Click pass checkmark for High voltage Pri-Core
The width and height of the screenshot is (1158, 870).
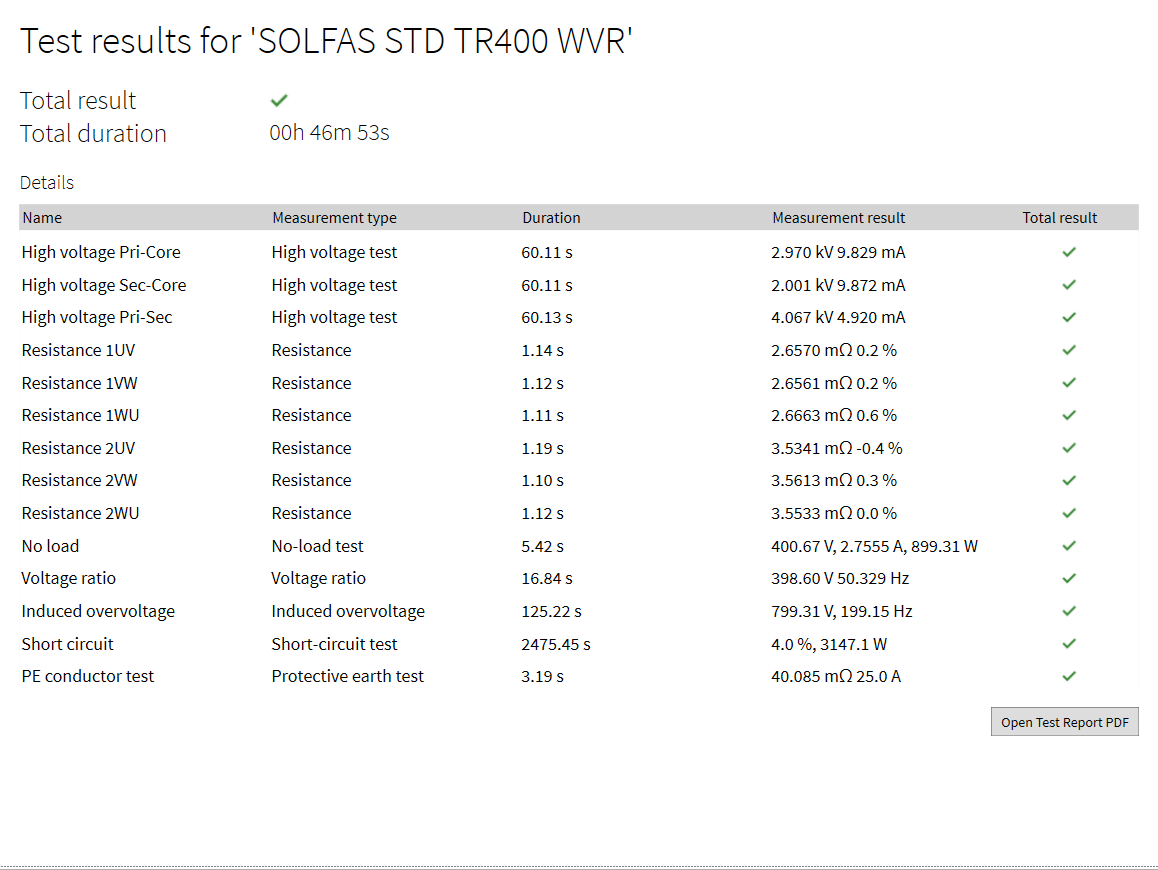tap(1069, 252)
